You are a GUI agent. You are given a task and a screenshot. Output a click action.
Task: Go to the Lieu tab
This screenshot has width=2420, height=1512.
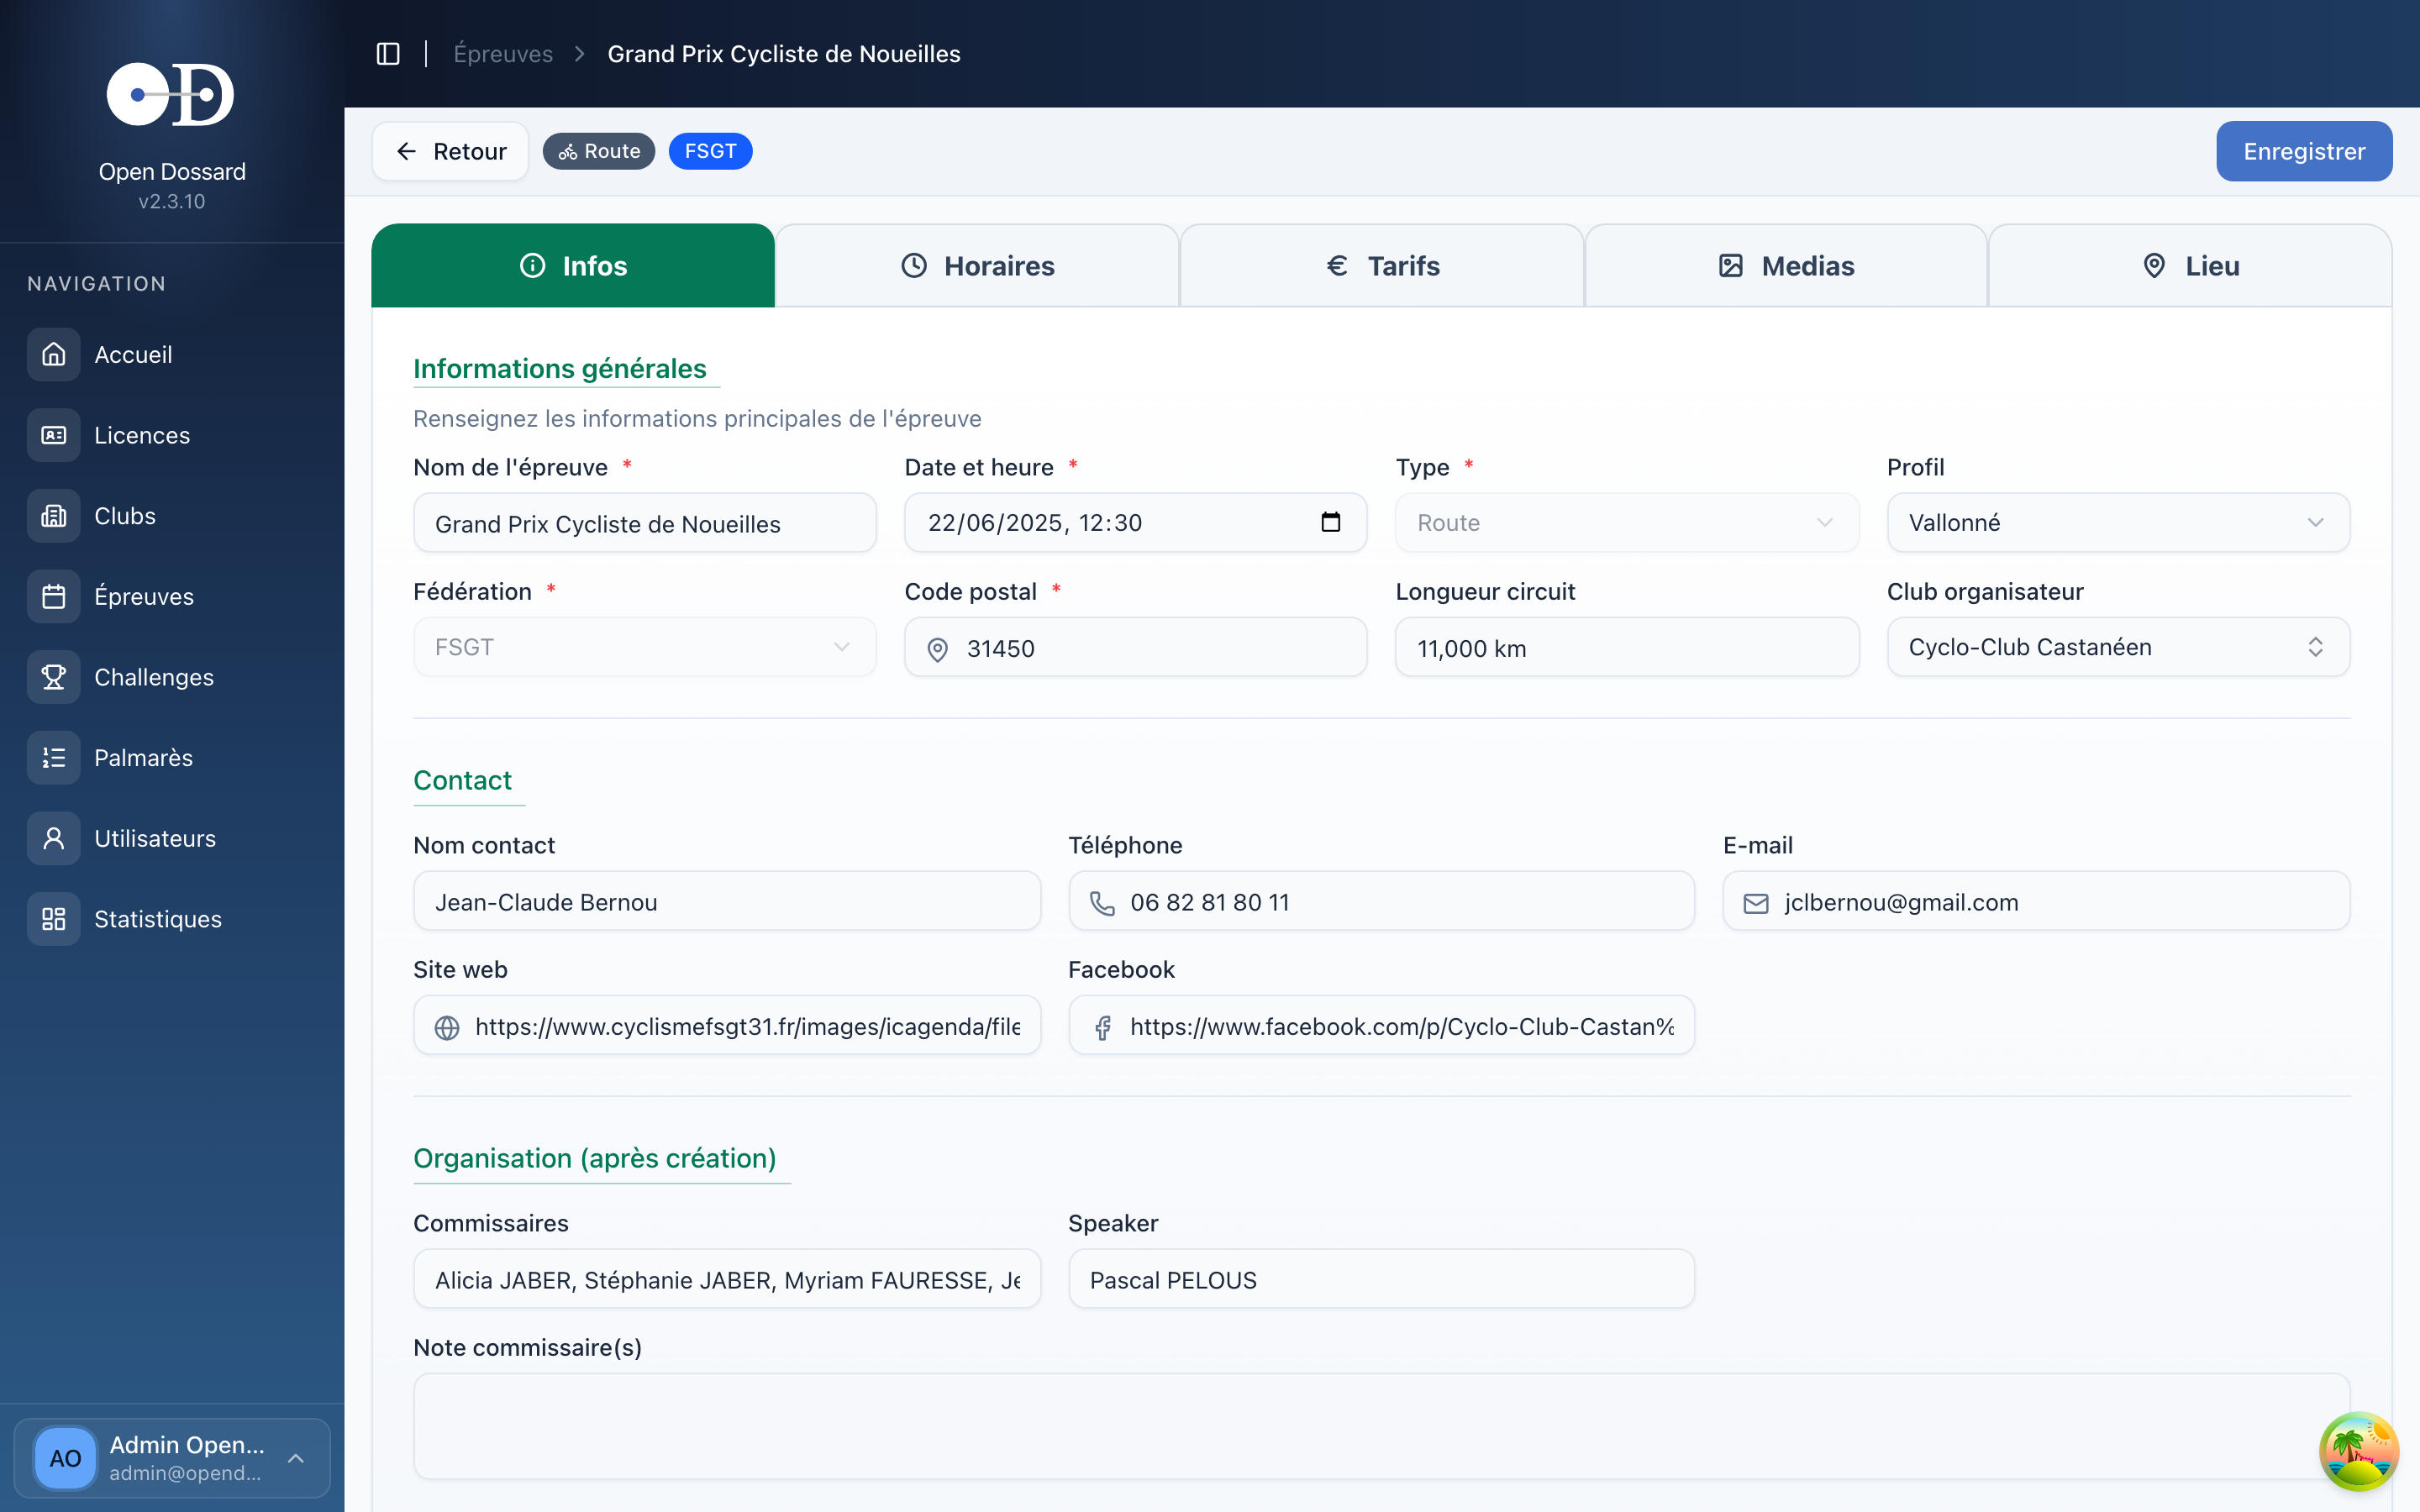(x=2189, y=266)
